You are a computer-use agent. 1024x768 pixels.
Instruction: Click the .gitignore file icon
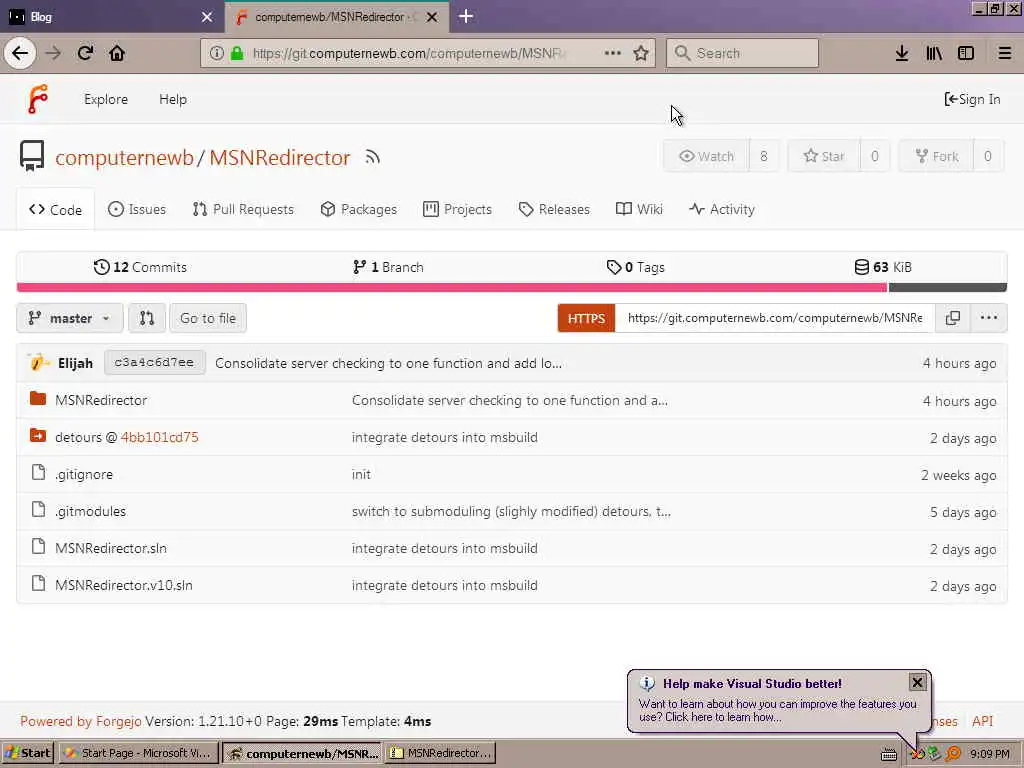39,472
